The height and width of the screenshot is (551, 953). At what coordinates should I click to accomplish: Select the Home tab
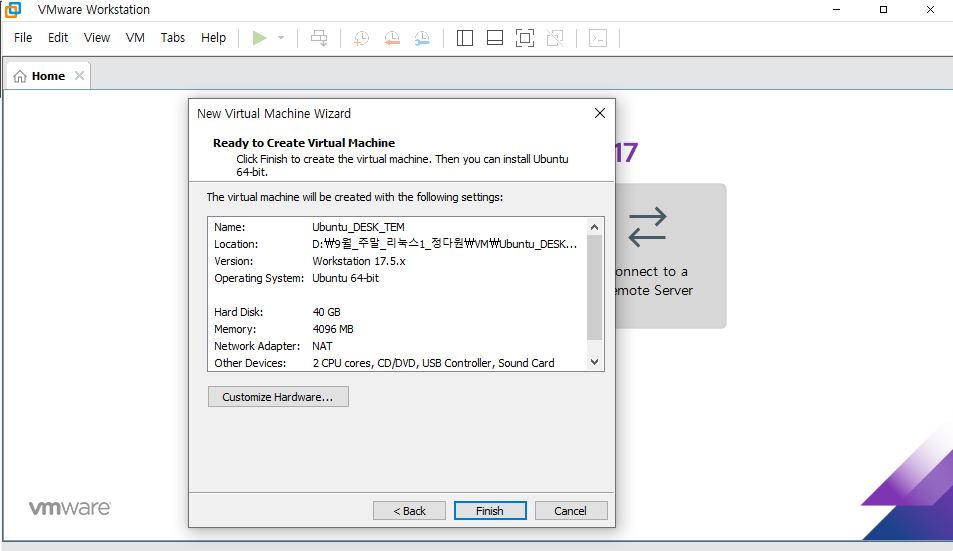click(x=49, y=76)
